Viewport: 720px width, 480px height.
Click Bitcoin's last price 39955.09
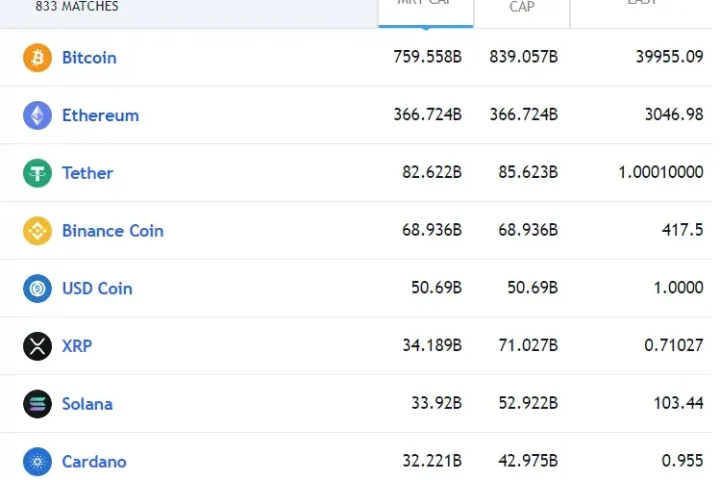[x=669, y=58]
